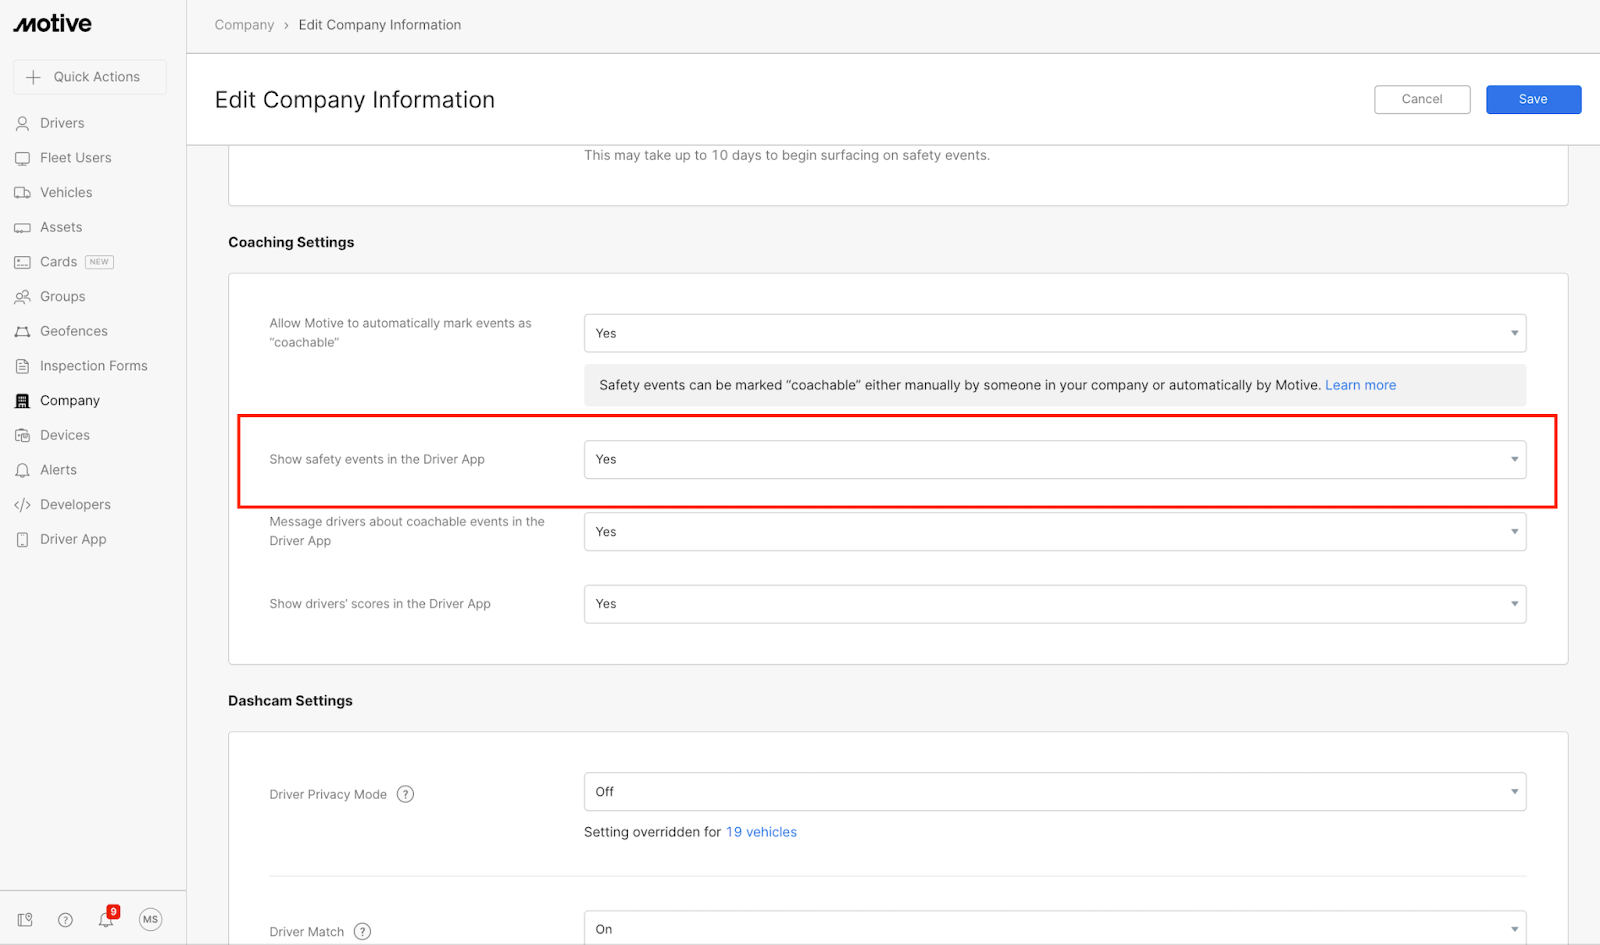Click the Coaching Settings heading
Image resolution: width=1600 pixels, height=945 pixels.
291,242
